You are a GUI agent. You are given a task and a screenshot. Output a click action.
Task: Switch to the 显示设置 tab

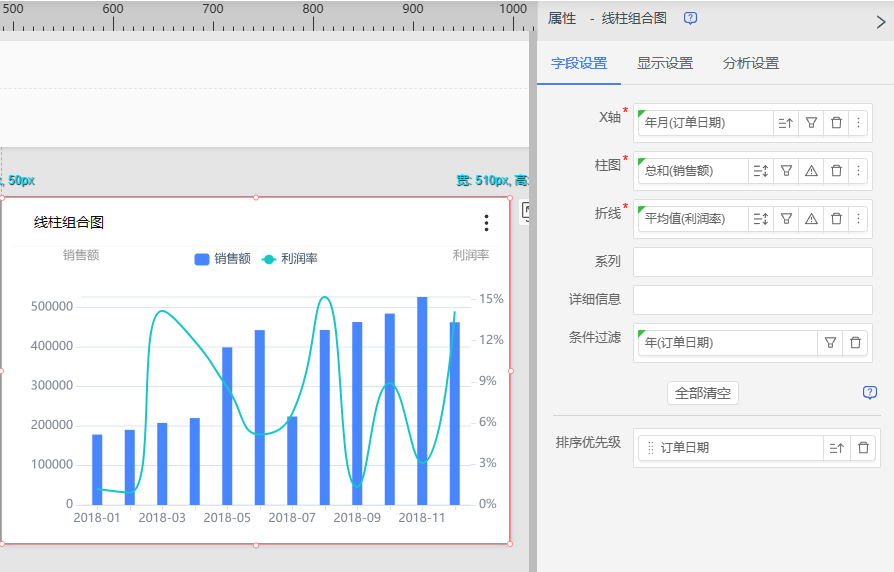click(x=665, y=63)
